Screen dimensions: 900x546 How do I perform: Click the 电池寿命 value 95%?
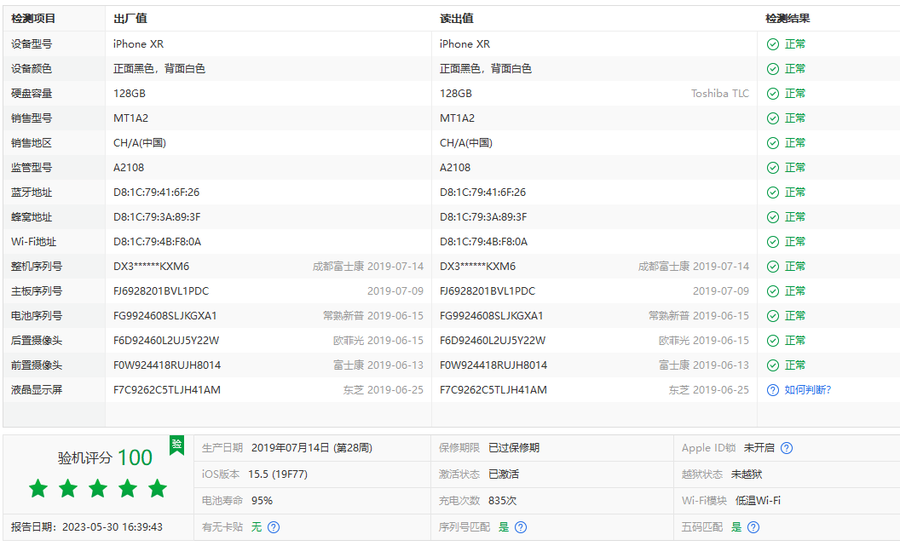point(262,501)
